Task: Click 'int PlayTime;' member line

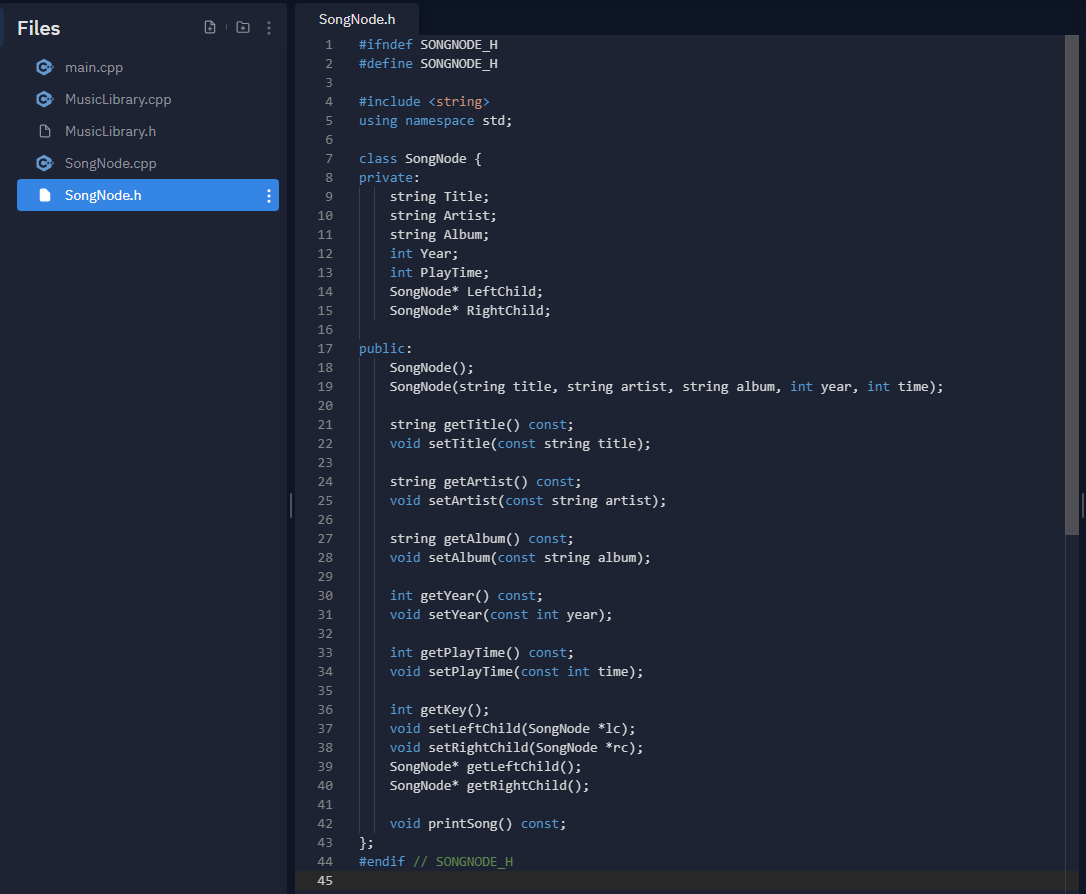Action: (x=439, y=273)
